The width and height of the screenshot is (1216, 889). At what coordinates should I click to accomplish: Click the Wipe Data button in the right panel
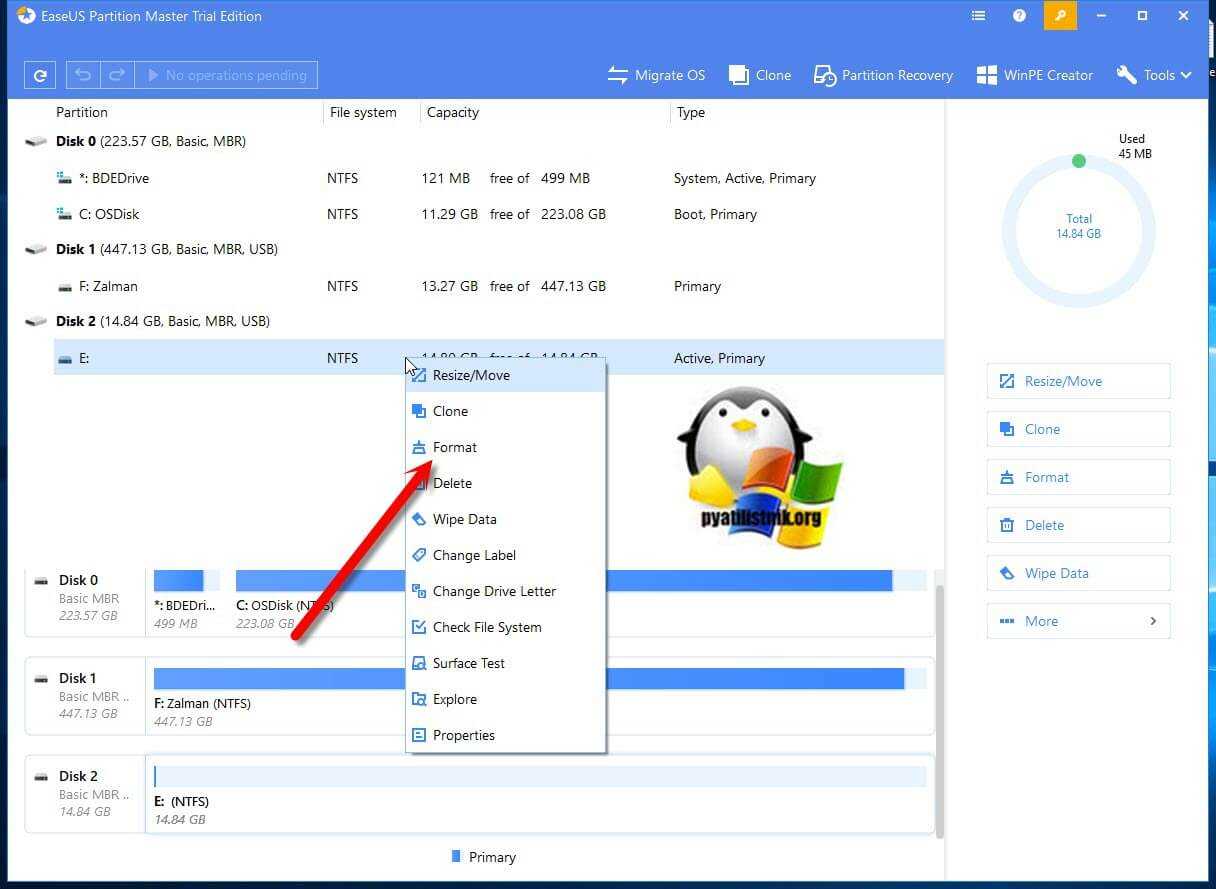pos(1078,573)
